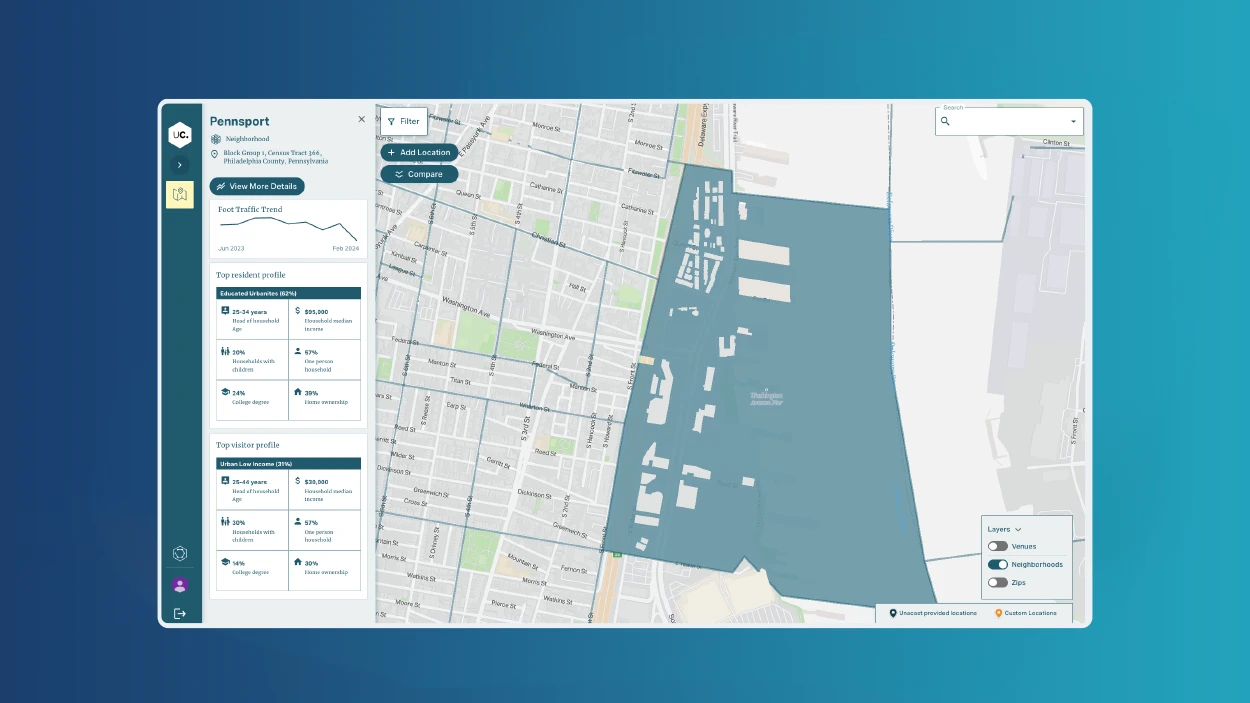Click the orange Custom Locations pin icon
This screenshot has height=703, width=1250.
pyautogui.click(x=1000, y=613)
